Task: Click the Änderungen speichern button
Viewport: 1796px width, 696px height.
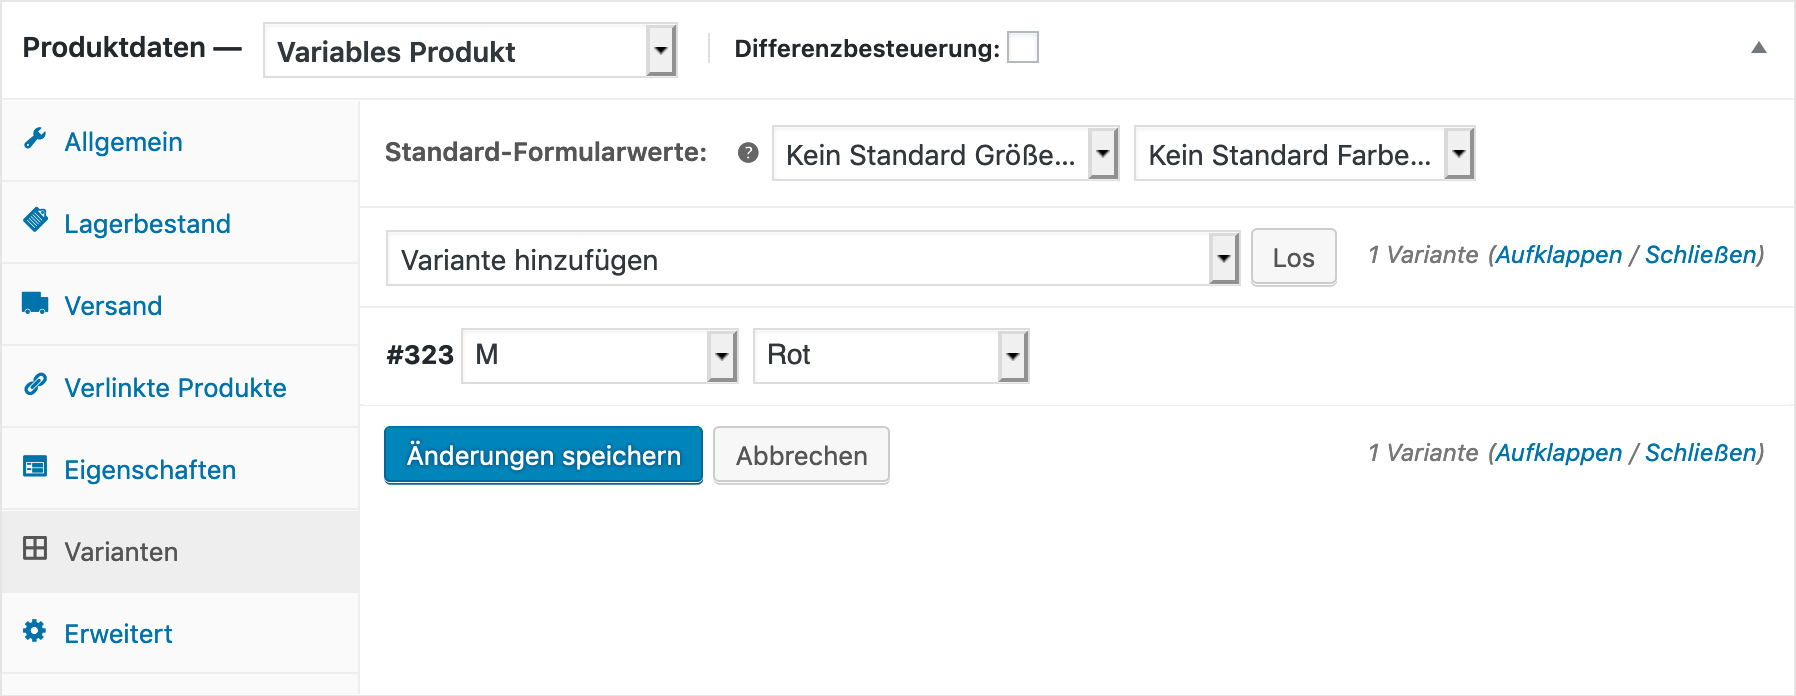Action: coord(543,455)
